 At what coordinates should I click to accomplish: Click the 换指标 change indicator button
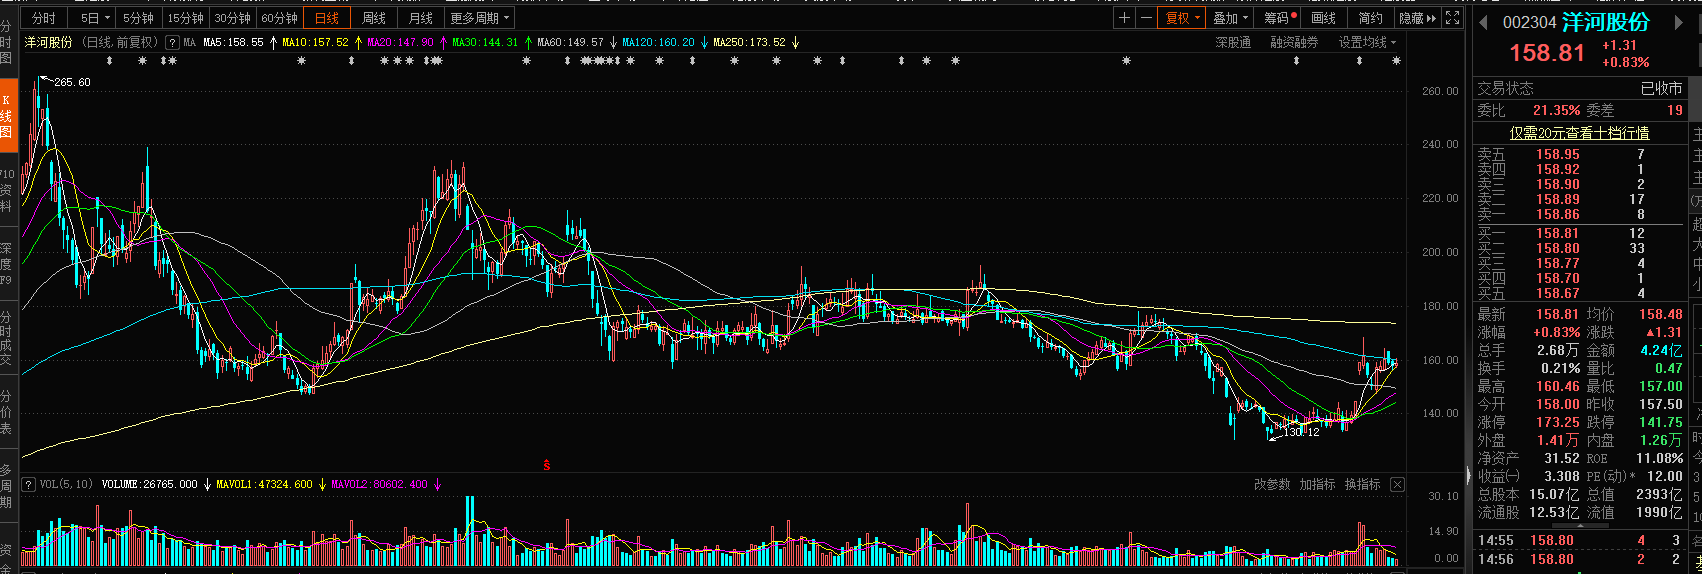click(x=1361, y=484)
